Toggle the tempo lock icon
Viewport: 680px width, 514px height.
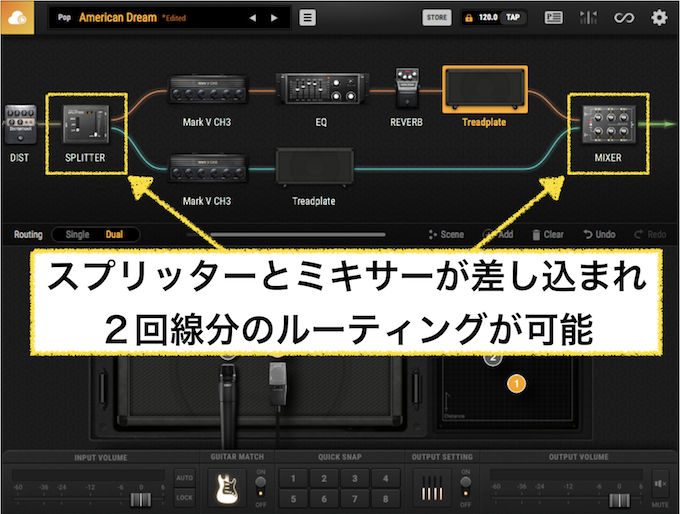point(469,18)
